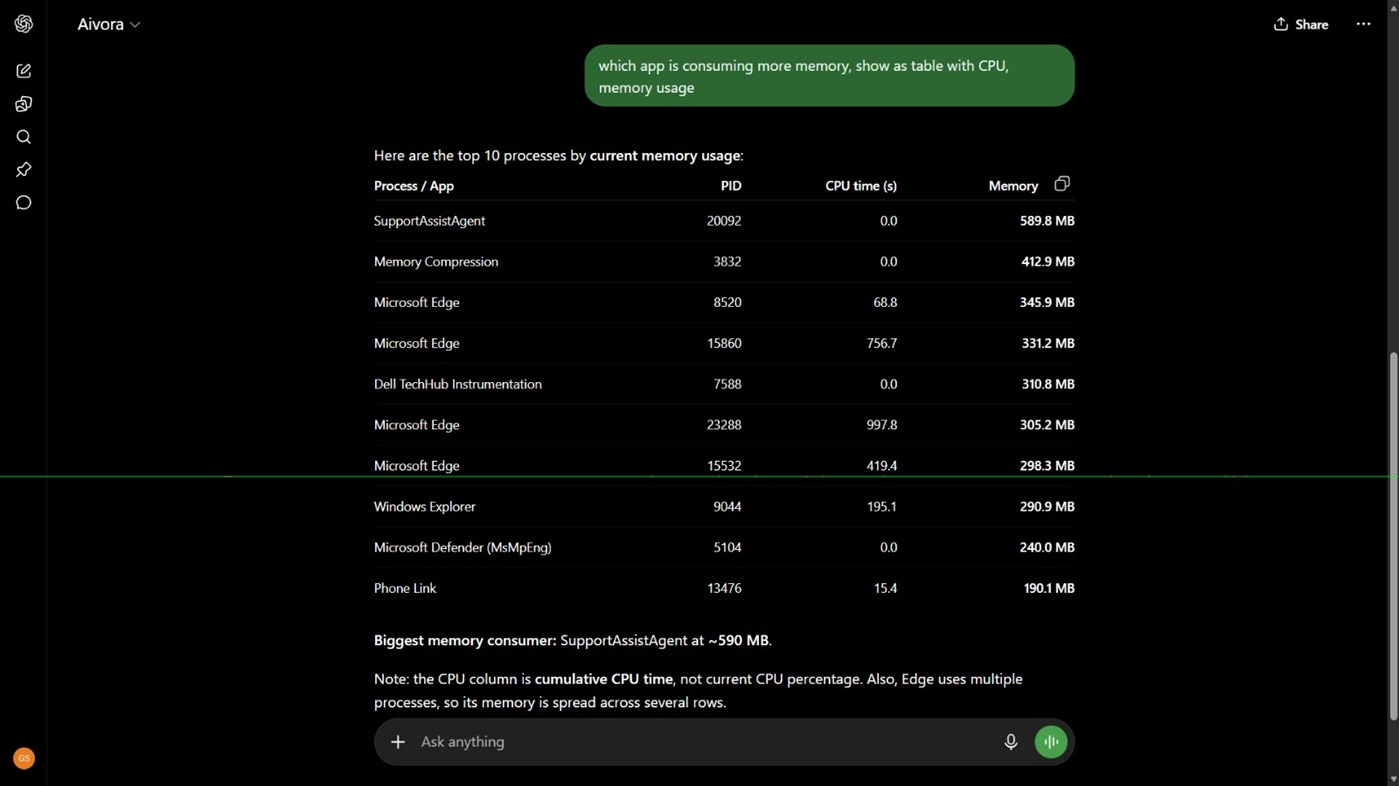The width and height of the screenshot is (1399, 786).
Task: Click PID value 20092
Action: click(x=724, y=221)
